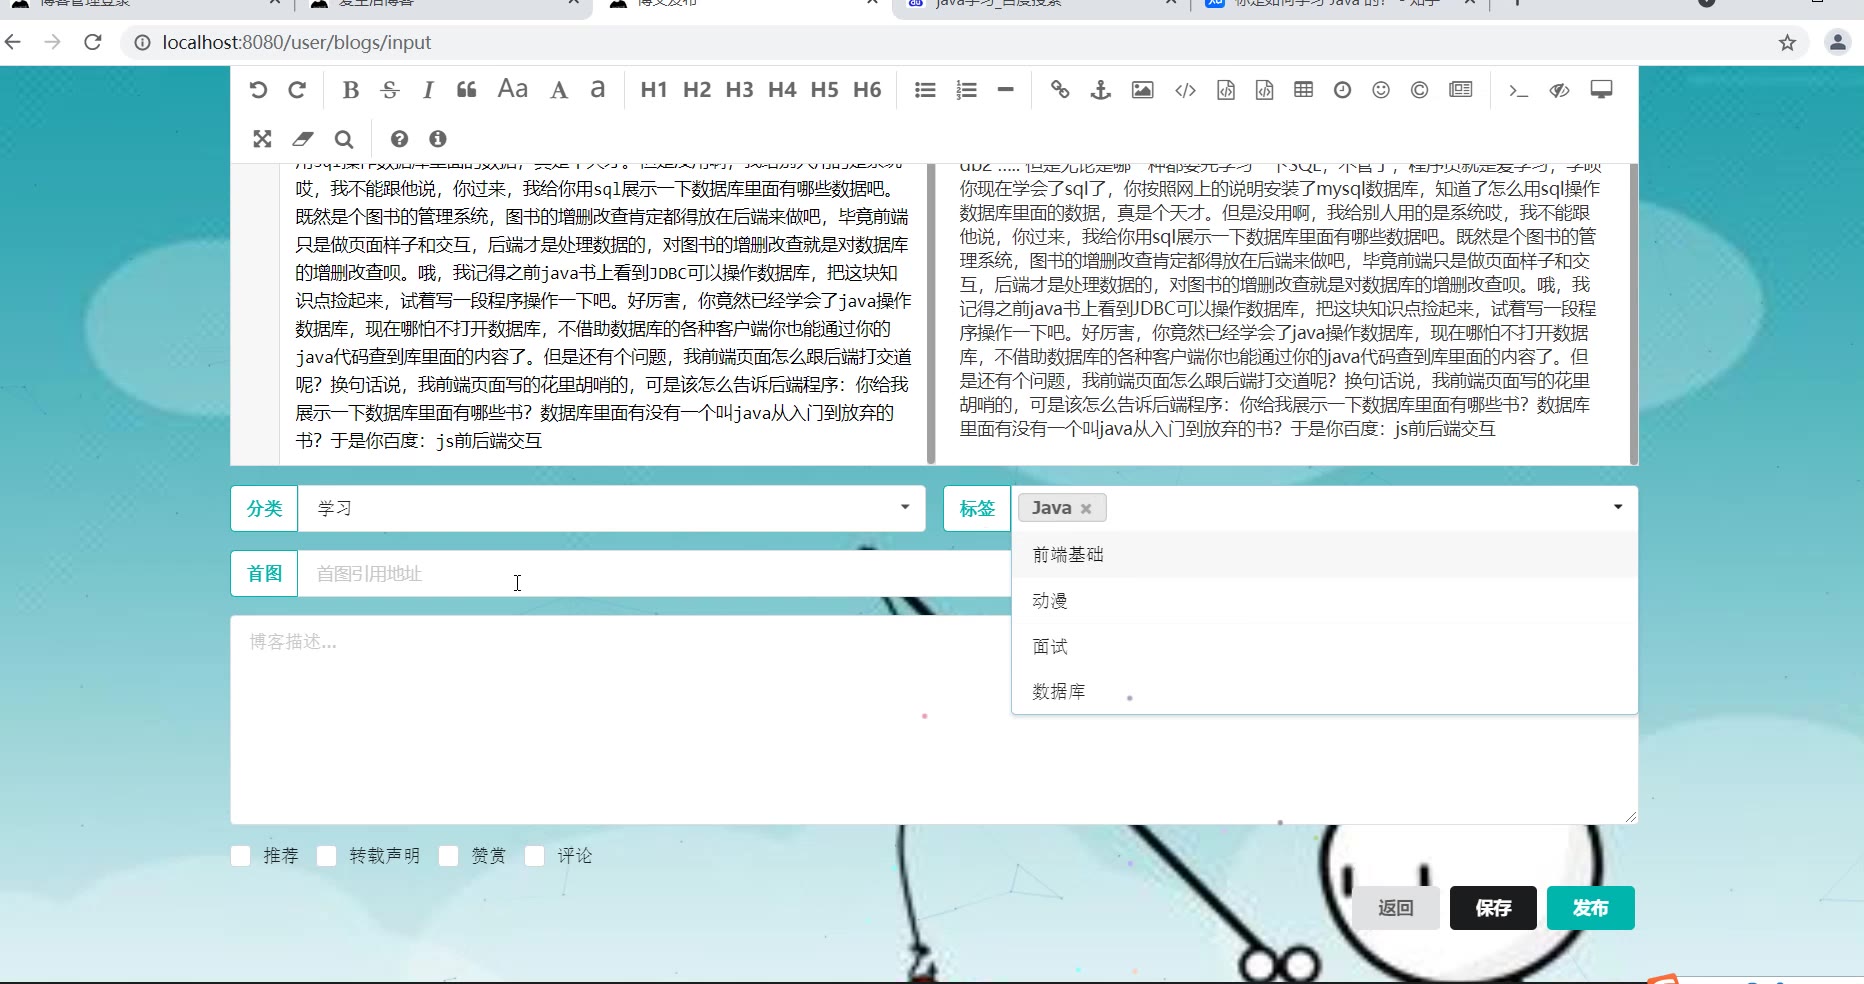
Task: Insert an unordered bullet list
Action: click(x=925, y=90)
